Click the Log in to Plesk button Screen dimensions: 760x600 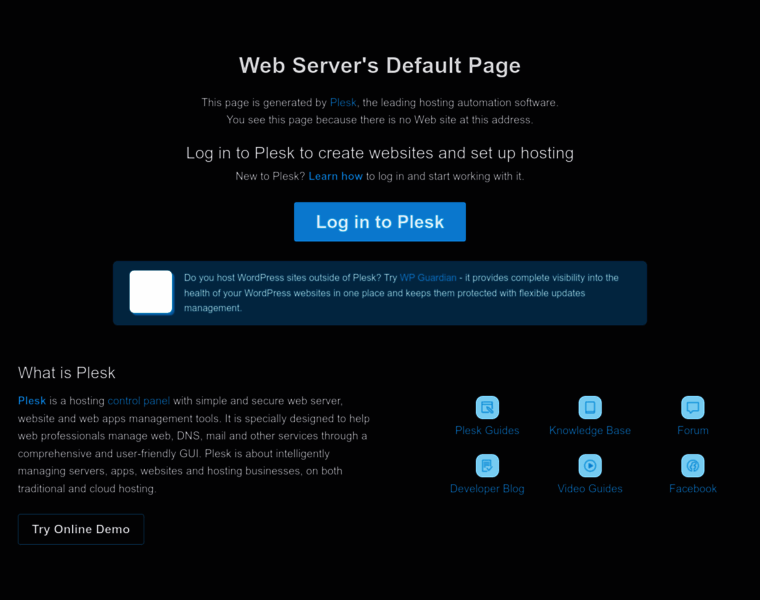tap(380, 221)
